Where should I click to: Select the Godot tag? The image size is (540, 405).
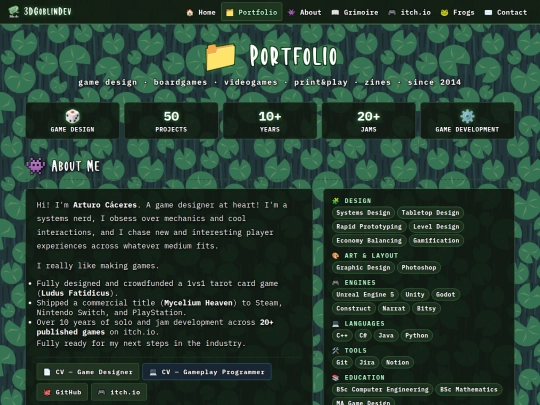point(445,294)
